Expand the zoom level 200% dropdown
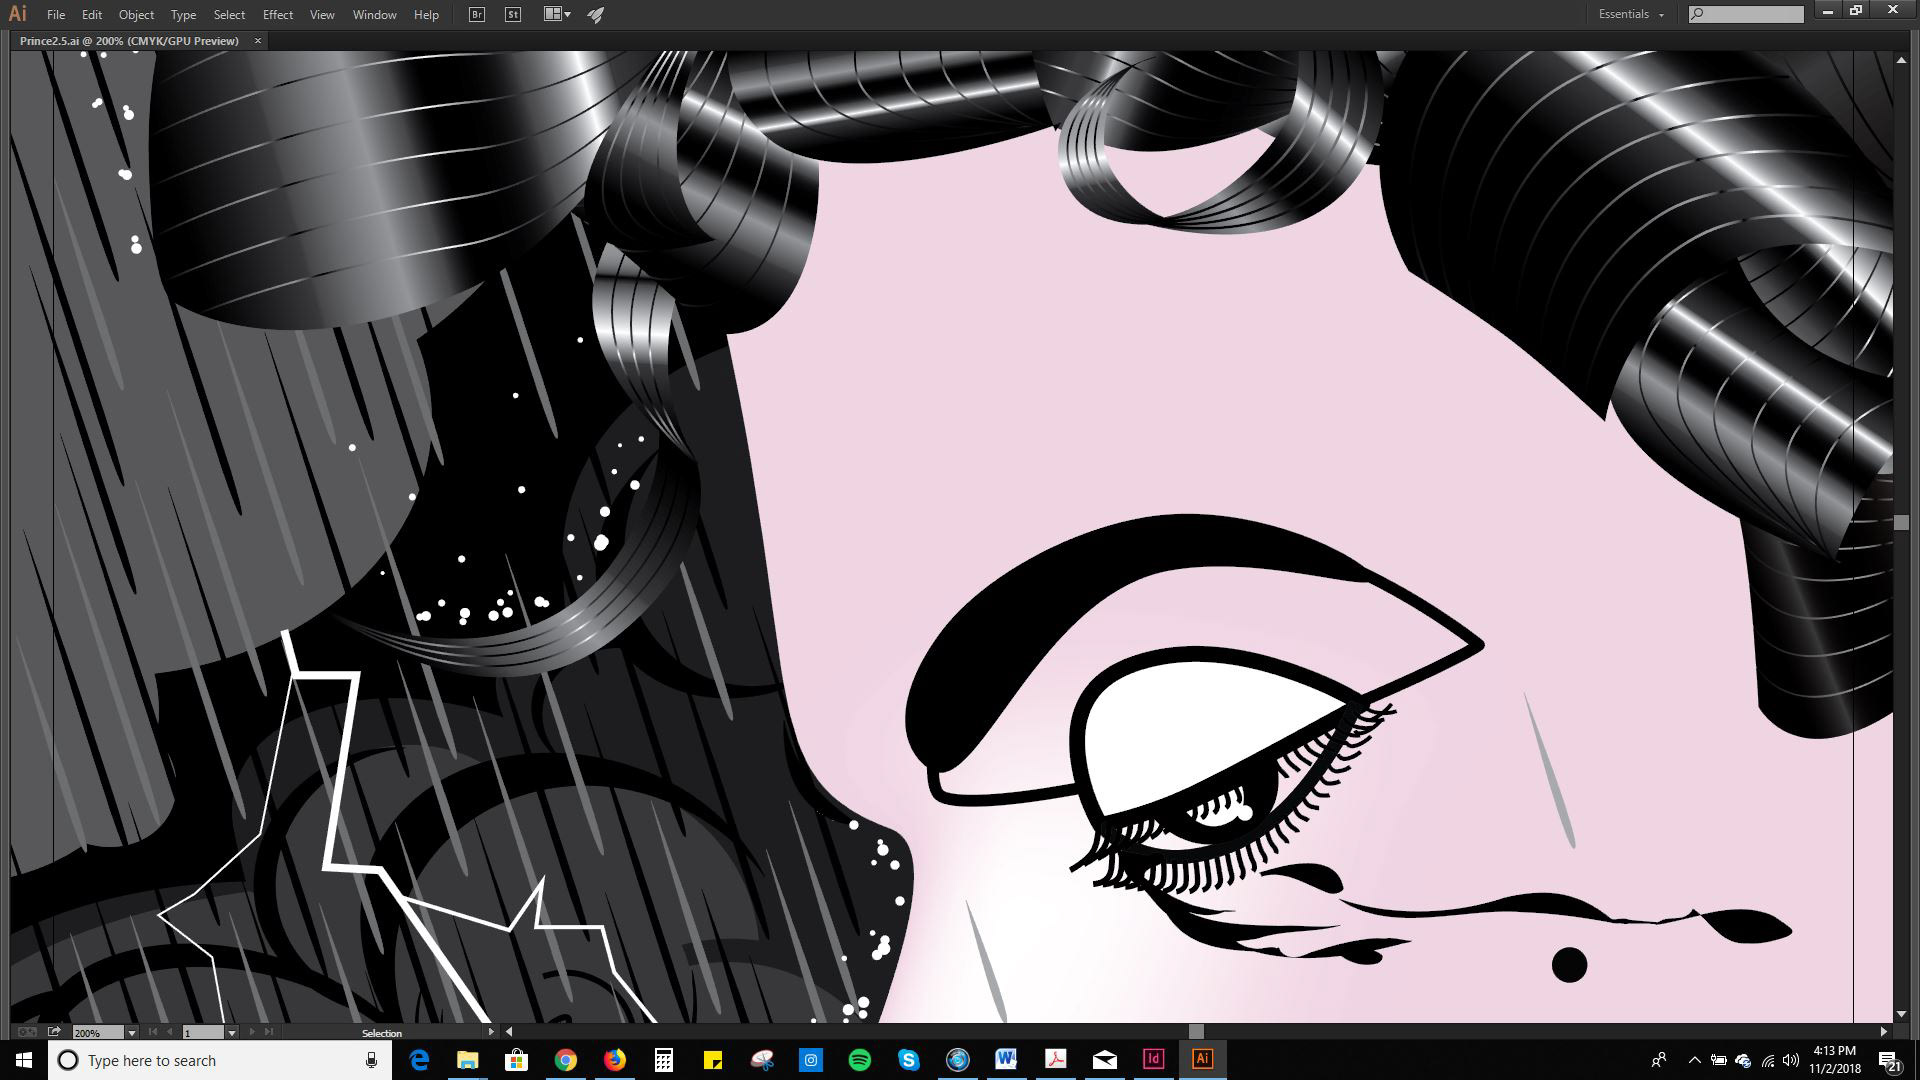 131,1033
